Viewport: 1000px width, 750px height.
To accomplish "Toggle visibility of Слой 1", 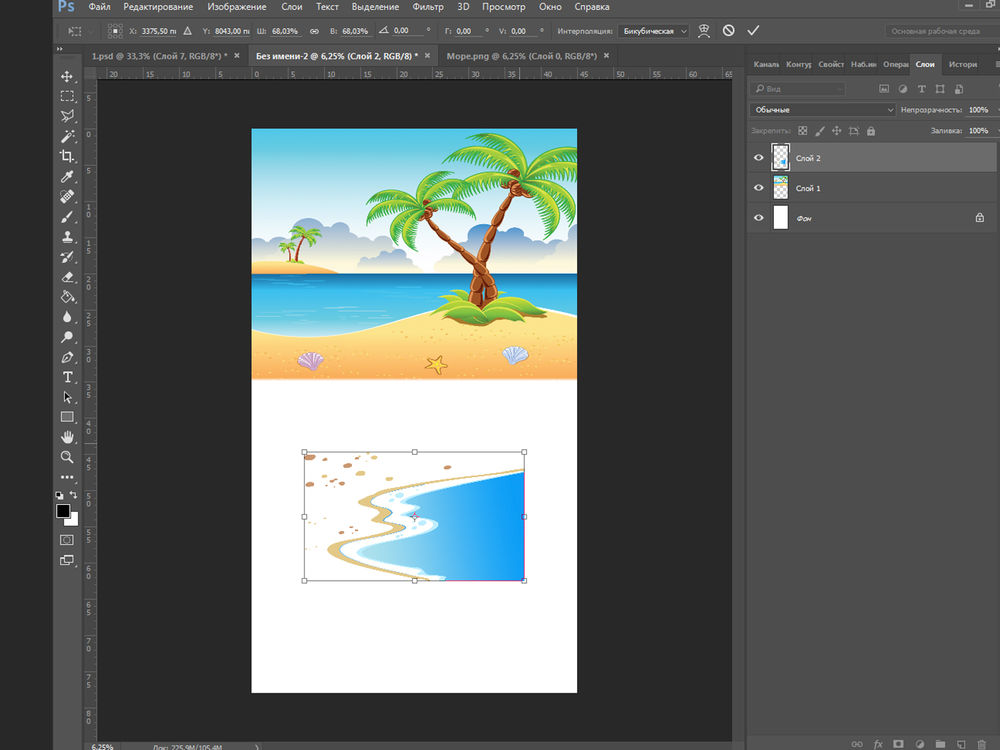I will tap(758, 188).
